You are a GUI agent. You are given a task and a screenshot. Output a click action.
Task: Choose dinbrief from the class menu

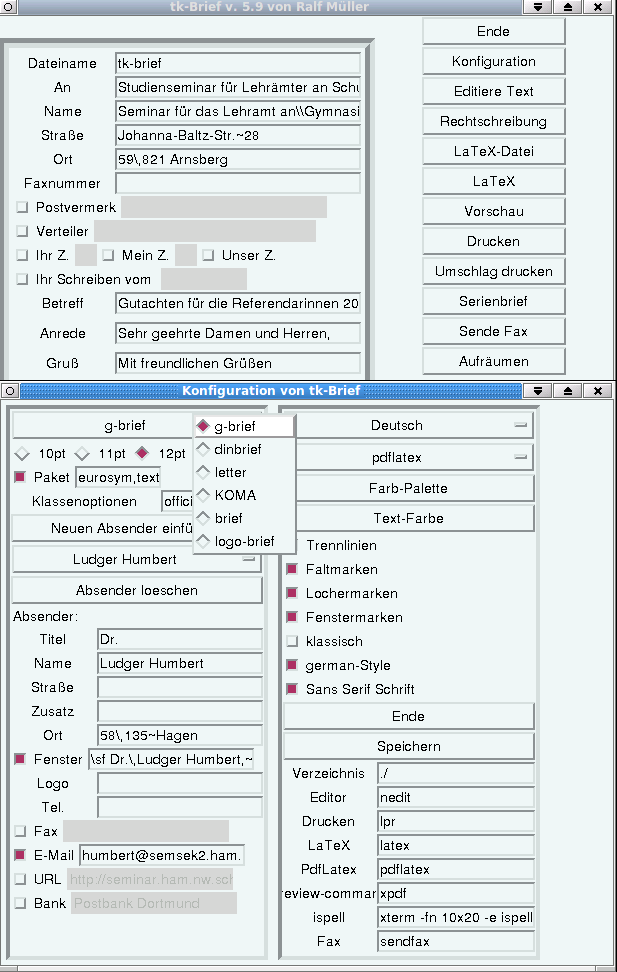click(x=244, y=449)
